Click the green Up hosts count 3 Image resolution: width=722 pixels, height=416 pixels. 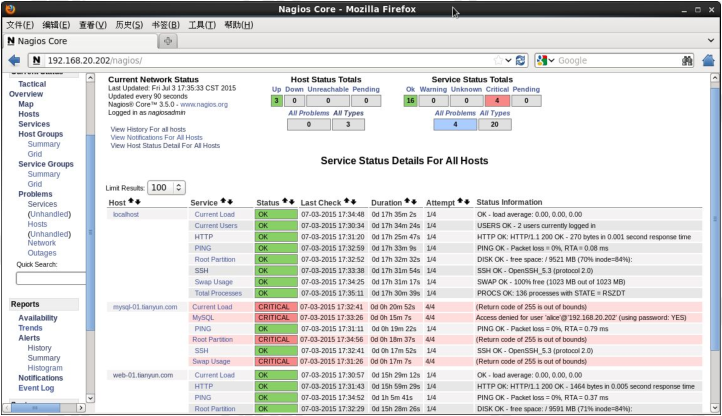point(276,100)
